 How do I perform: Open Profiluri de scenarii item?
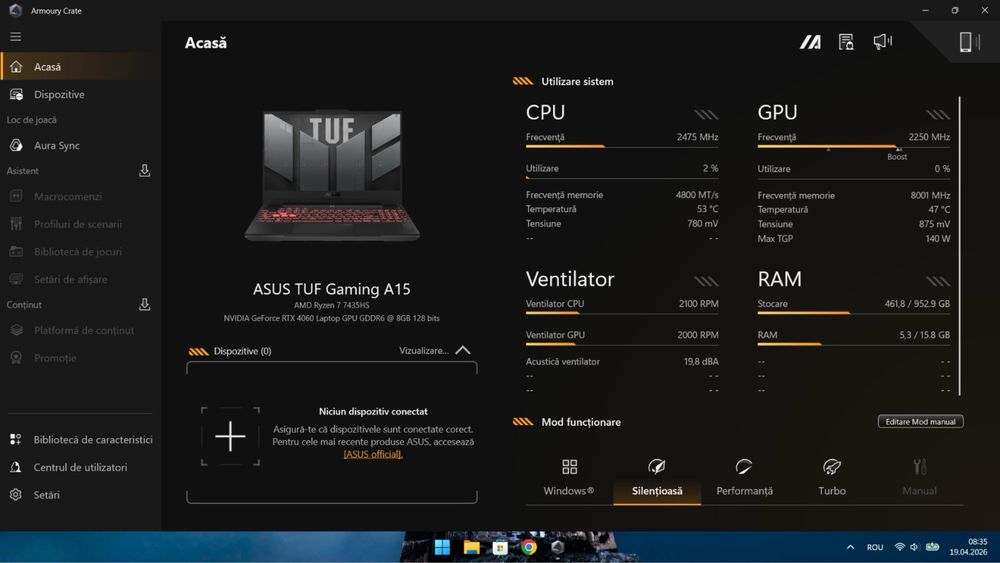tap(80, 224)
